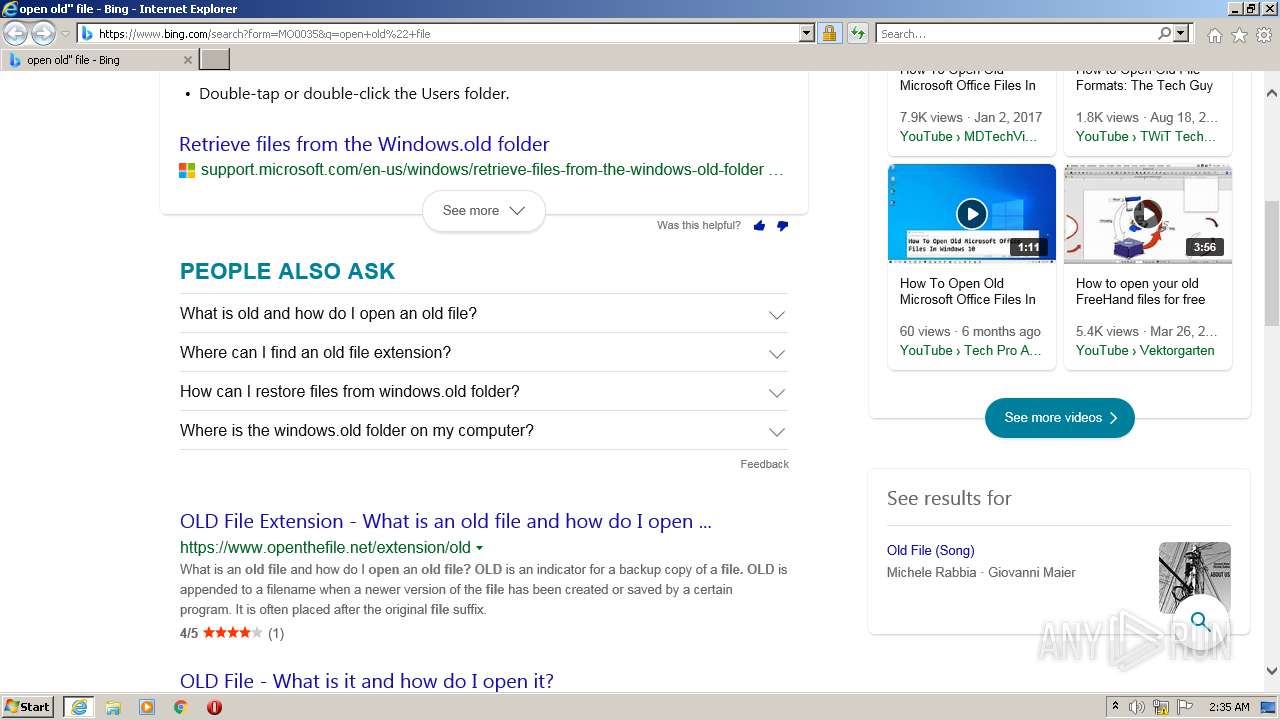Go forward with the browser Forward arrow
The image size is (1280, 720).
tap(43, 34)
